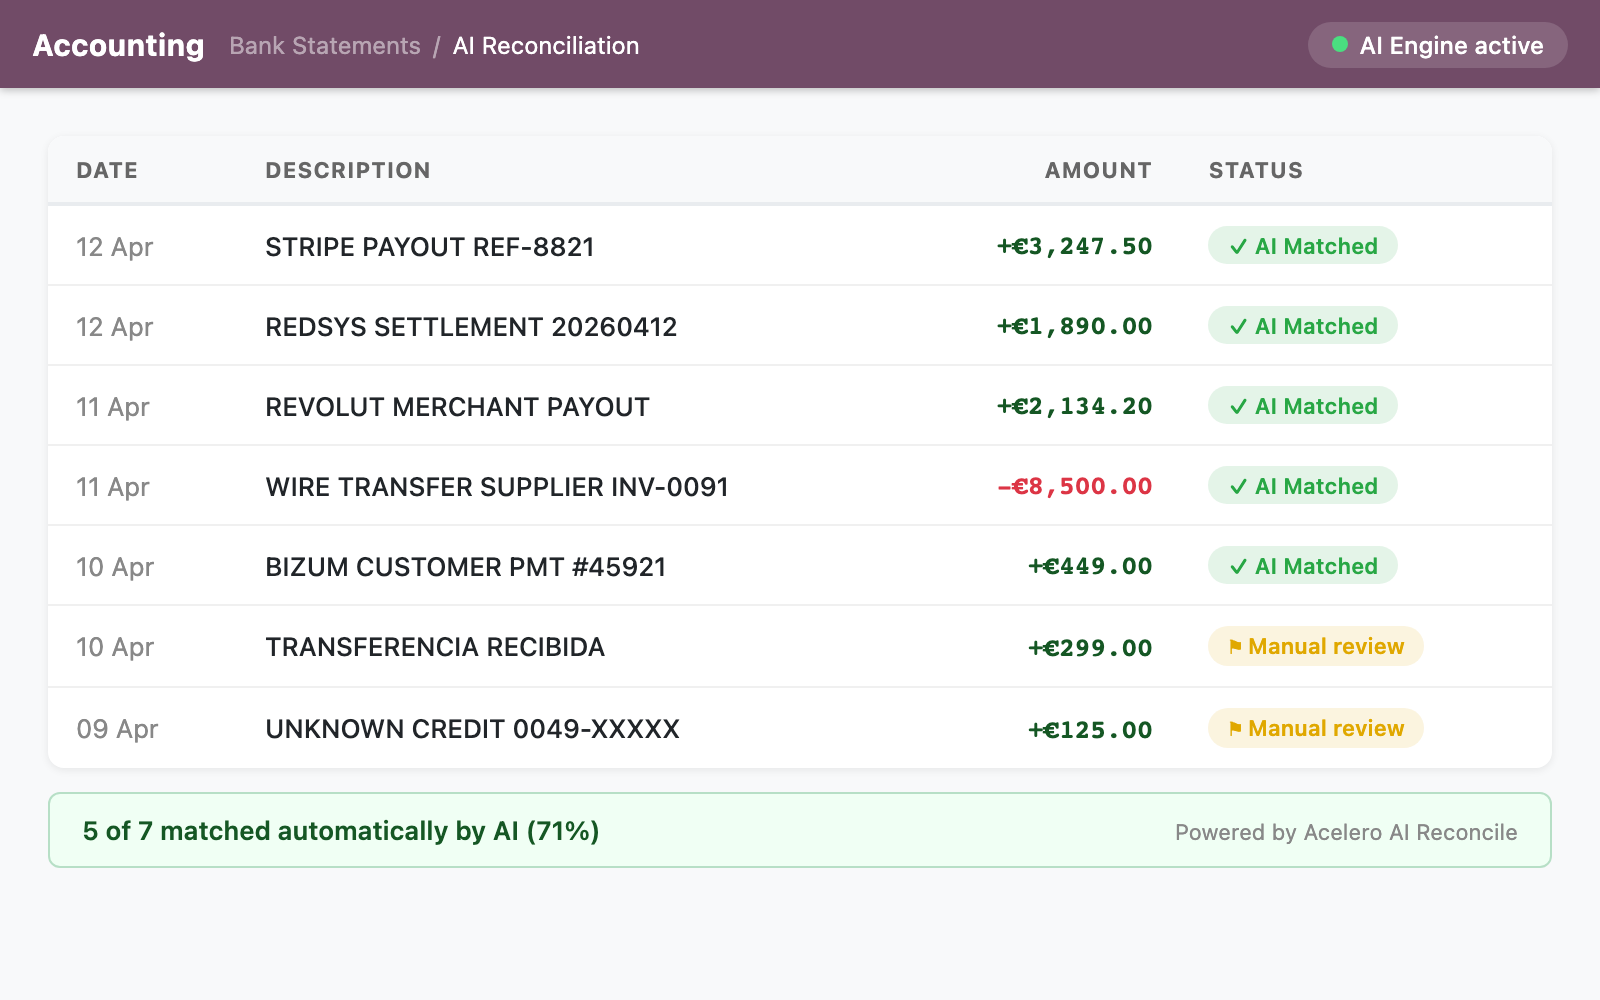Click the green checkmark on STRIPE PAYOUT row
1600x1000 pixels.
coord(1237,246)
